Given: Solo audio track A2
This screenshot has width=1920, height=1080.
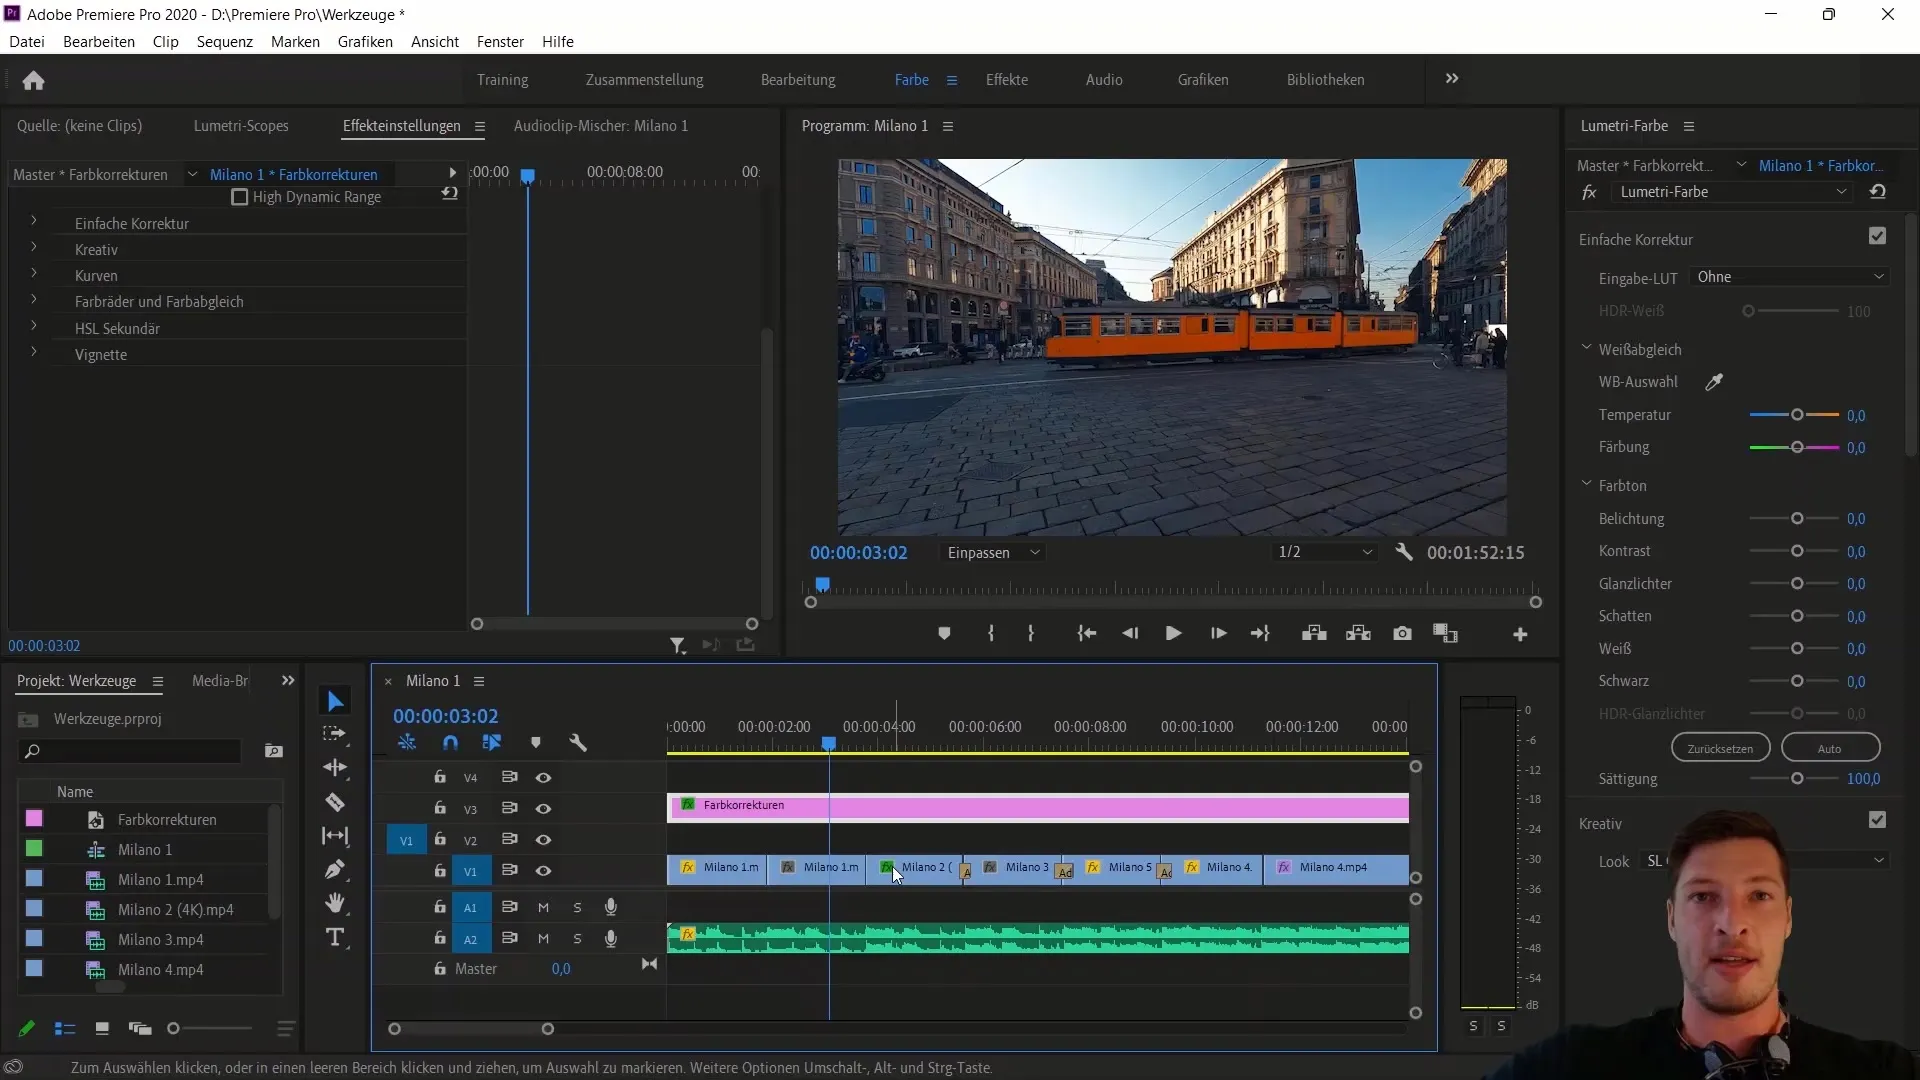Looking at the screenshot, I should 577,939.
